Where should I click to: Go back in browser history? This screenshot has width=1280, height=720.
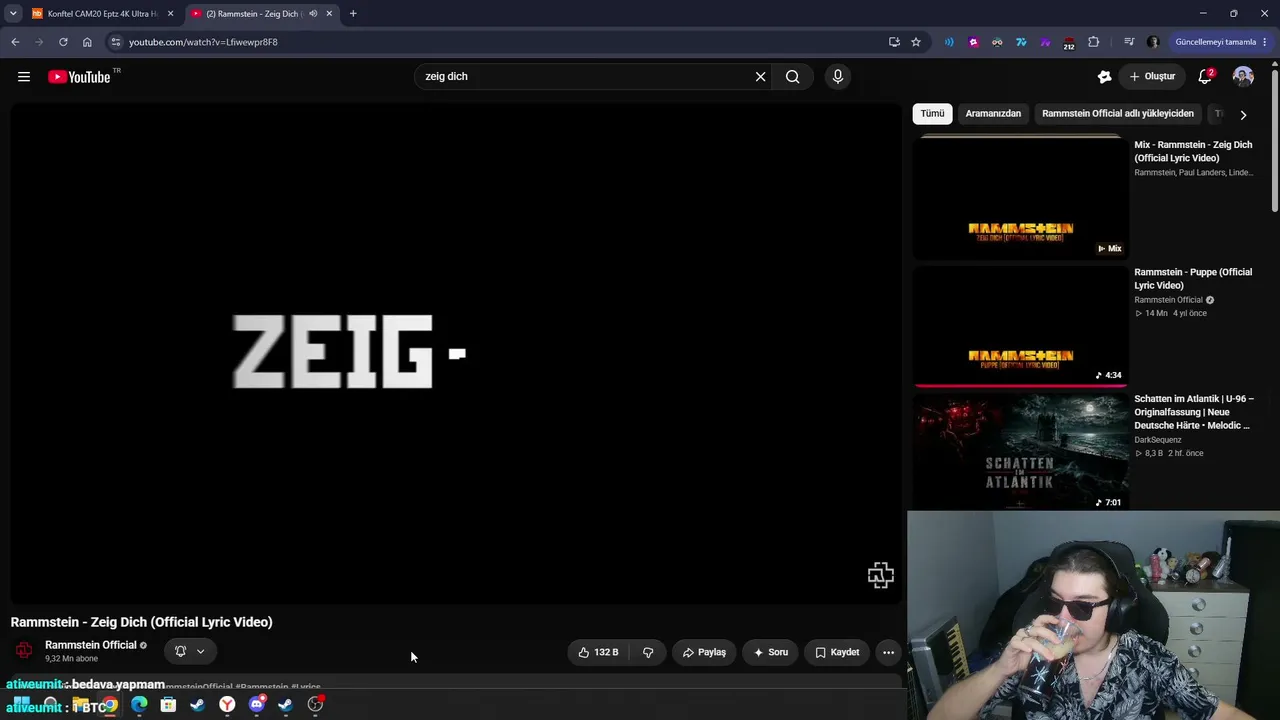coord(15,42)
